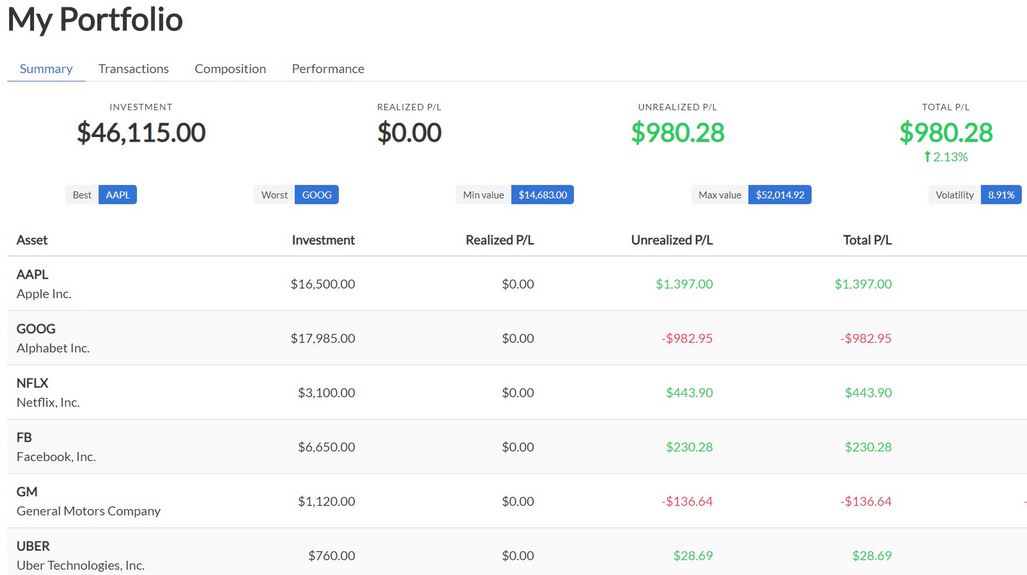Click NFLX total P/L $443.90
Screen dimensions: 1027x575
pos(868,393)
